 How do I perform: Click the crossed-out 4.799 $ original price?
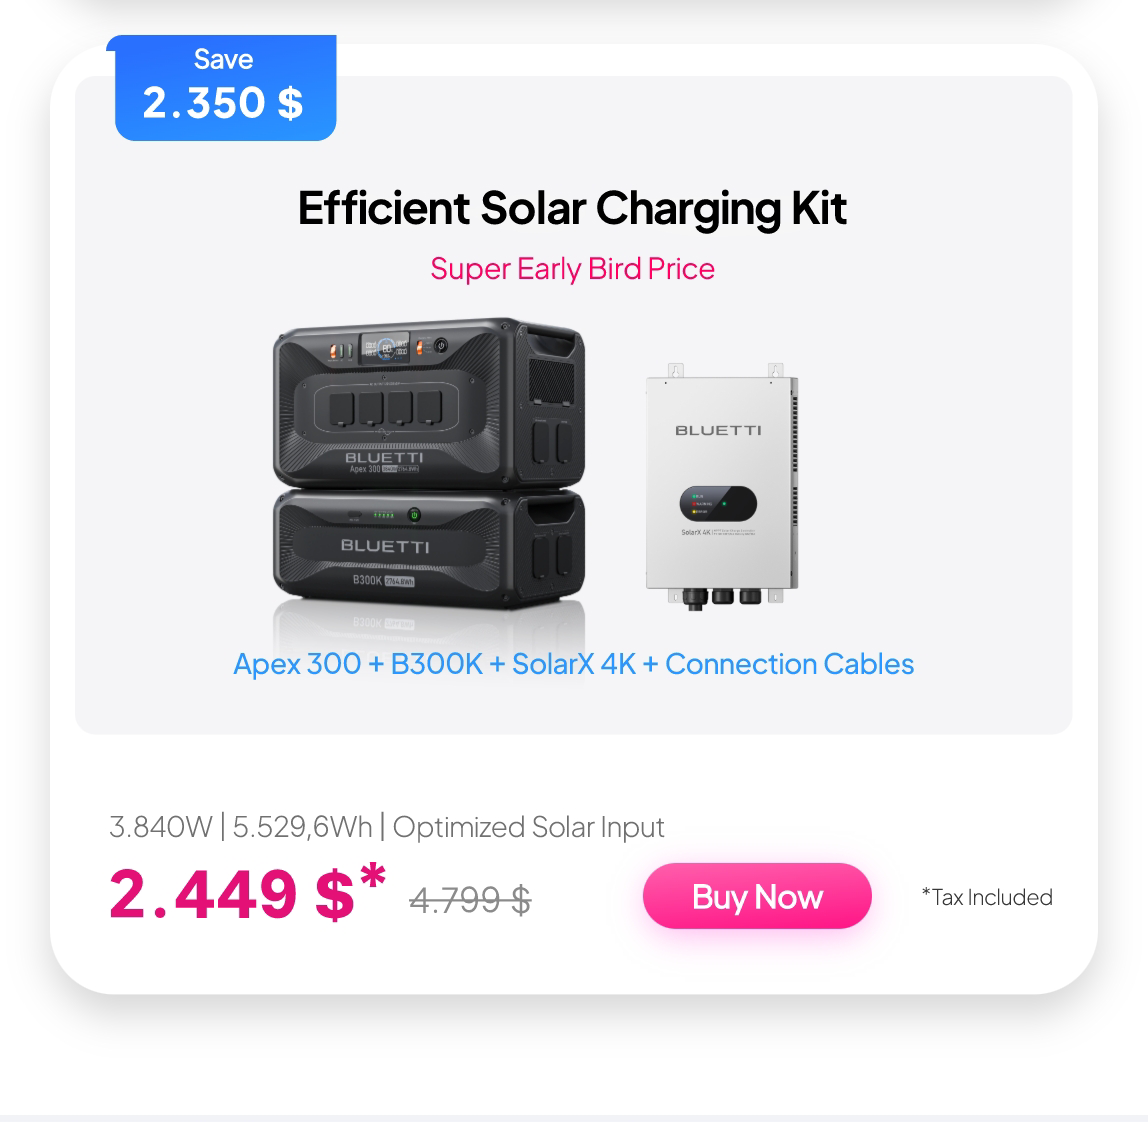(470, 899)
